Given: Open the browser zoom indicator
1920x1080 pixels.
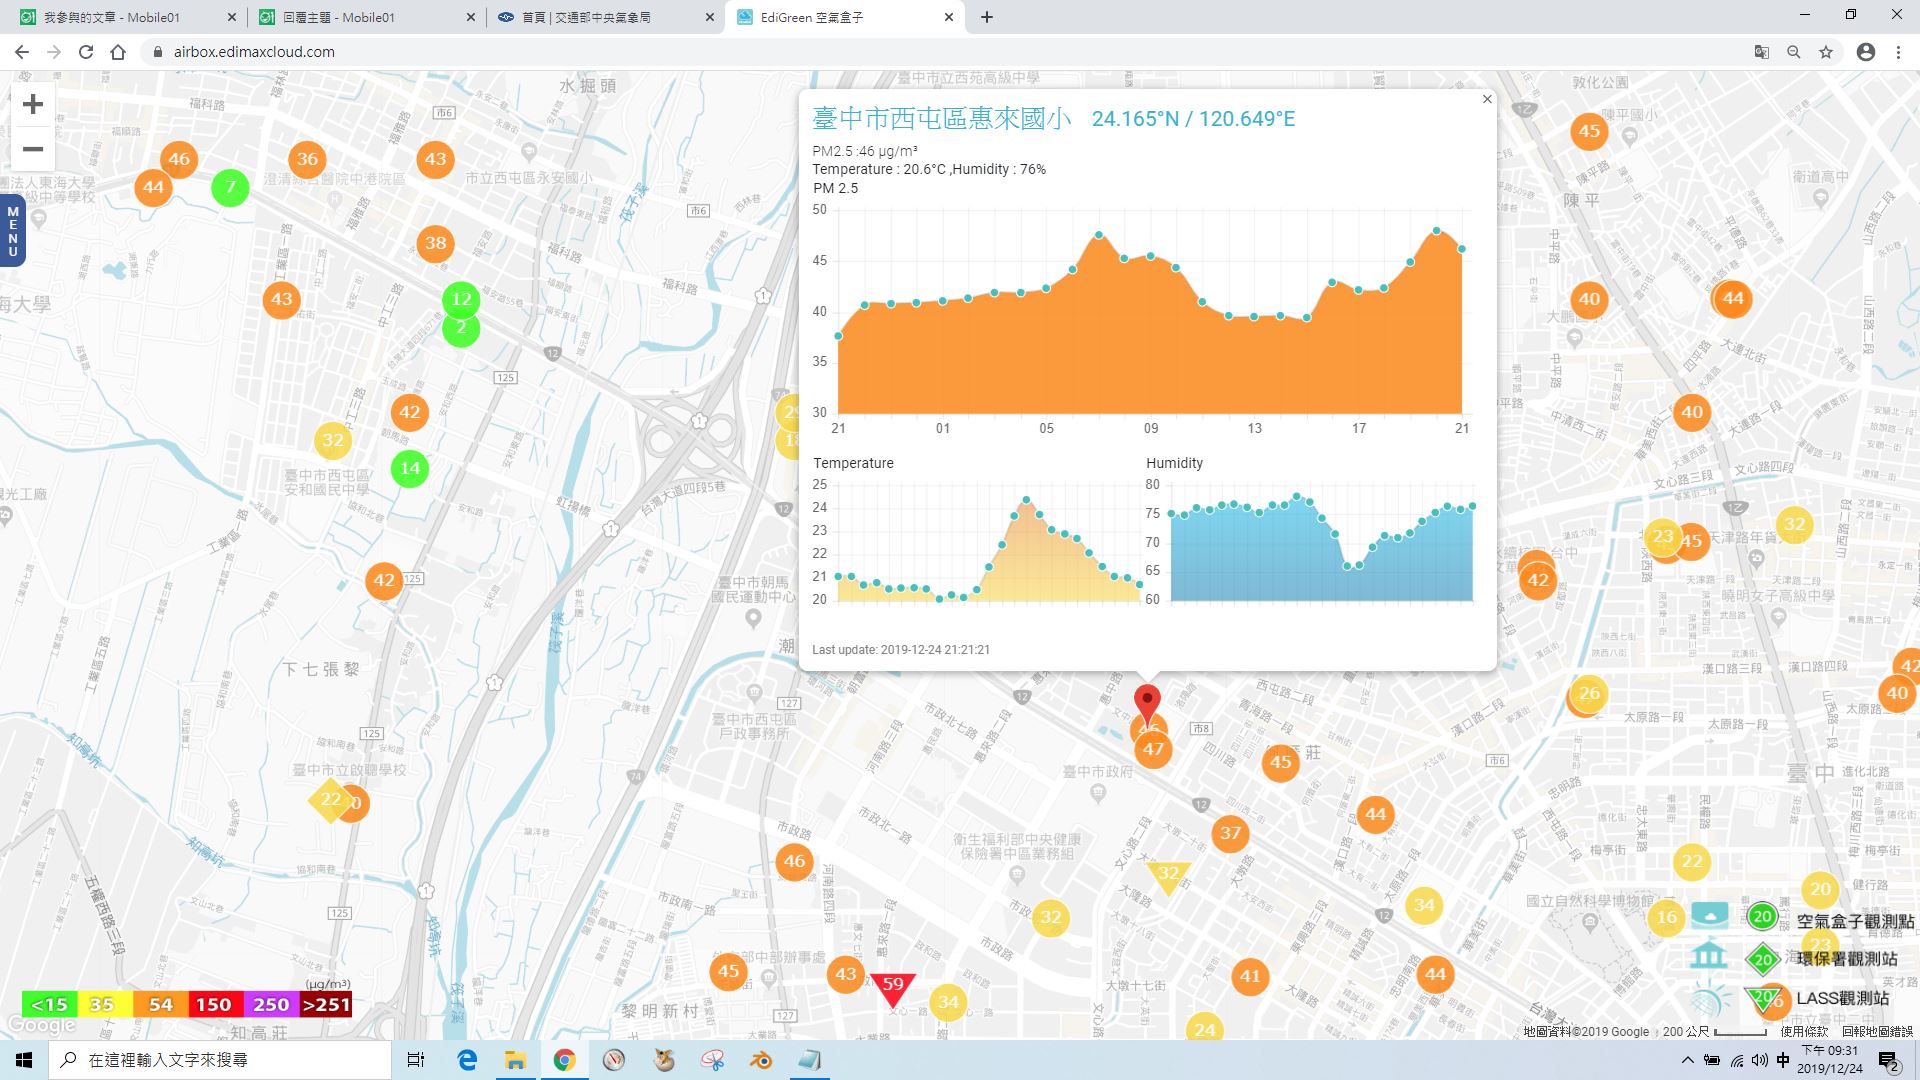Looking at the screenshot, I should 1794,52.
